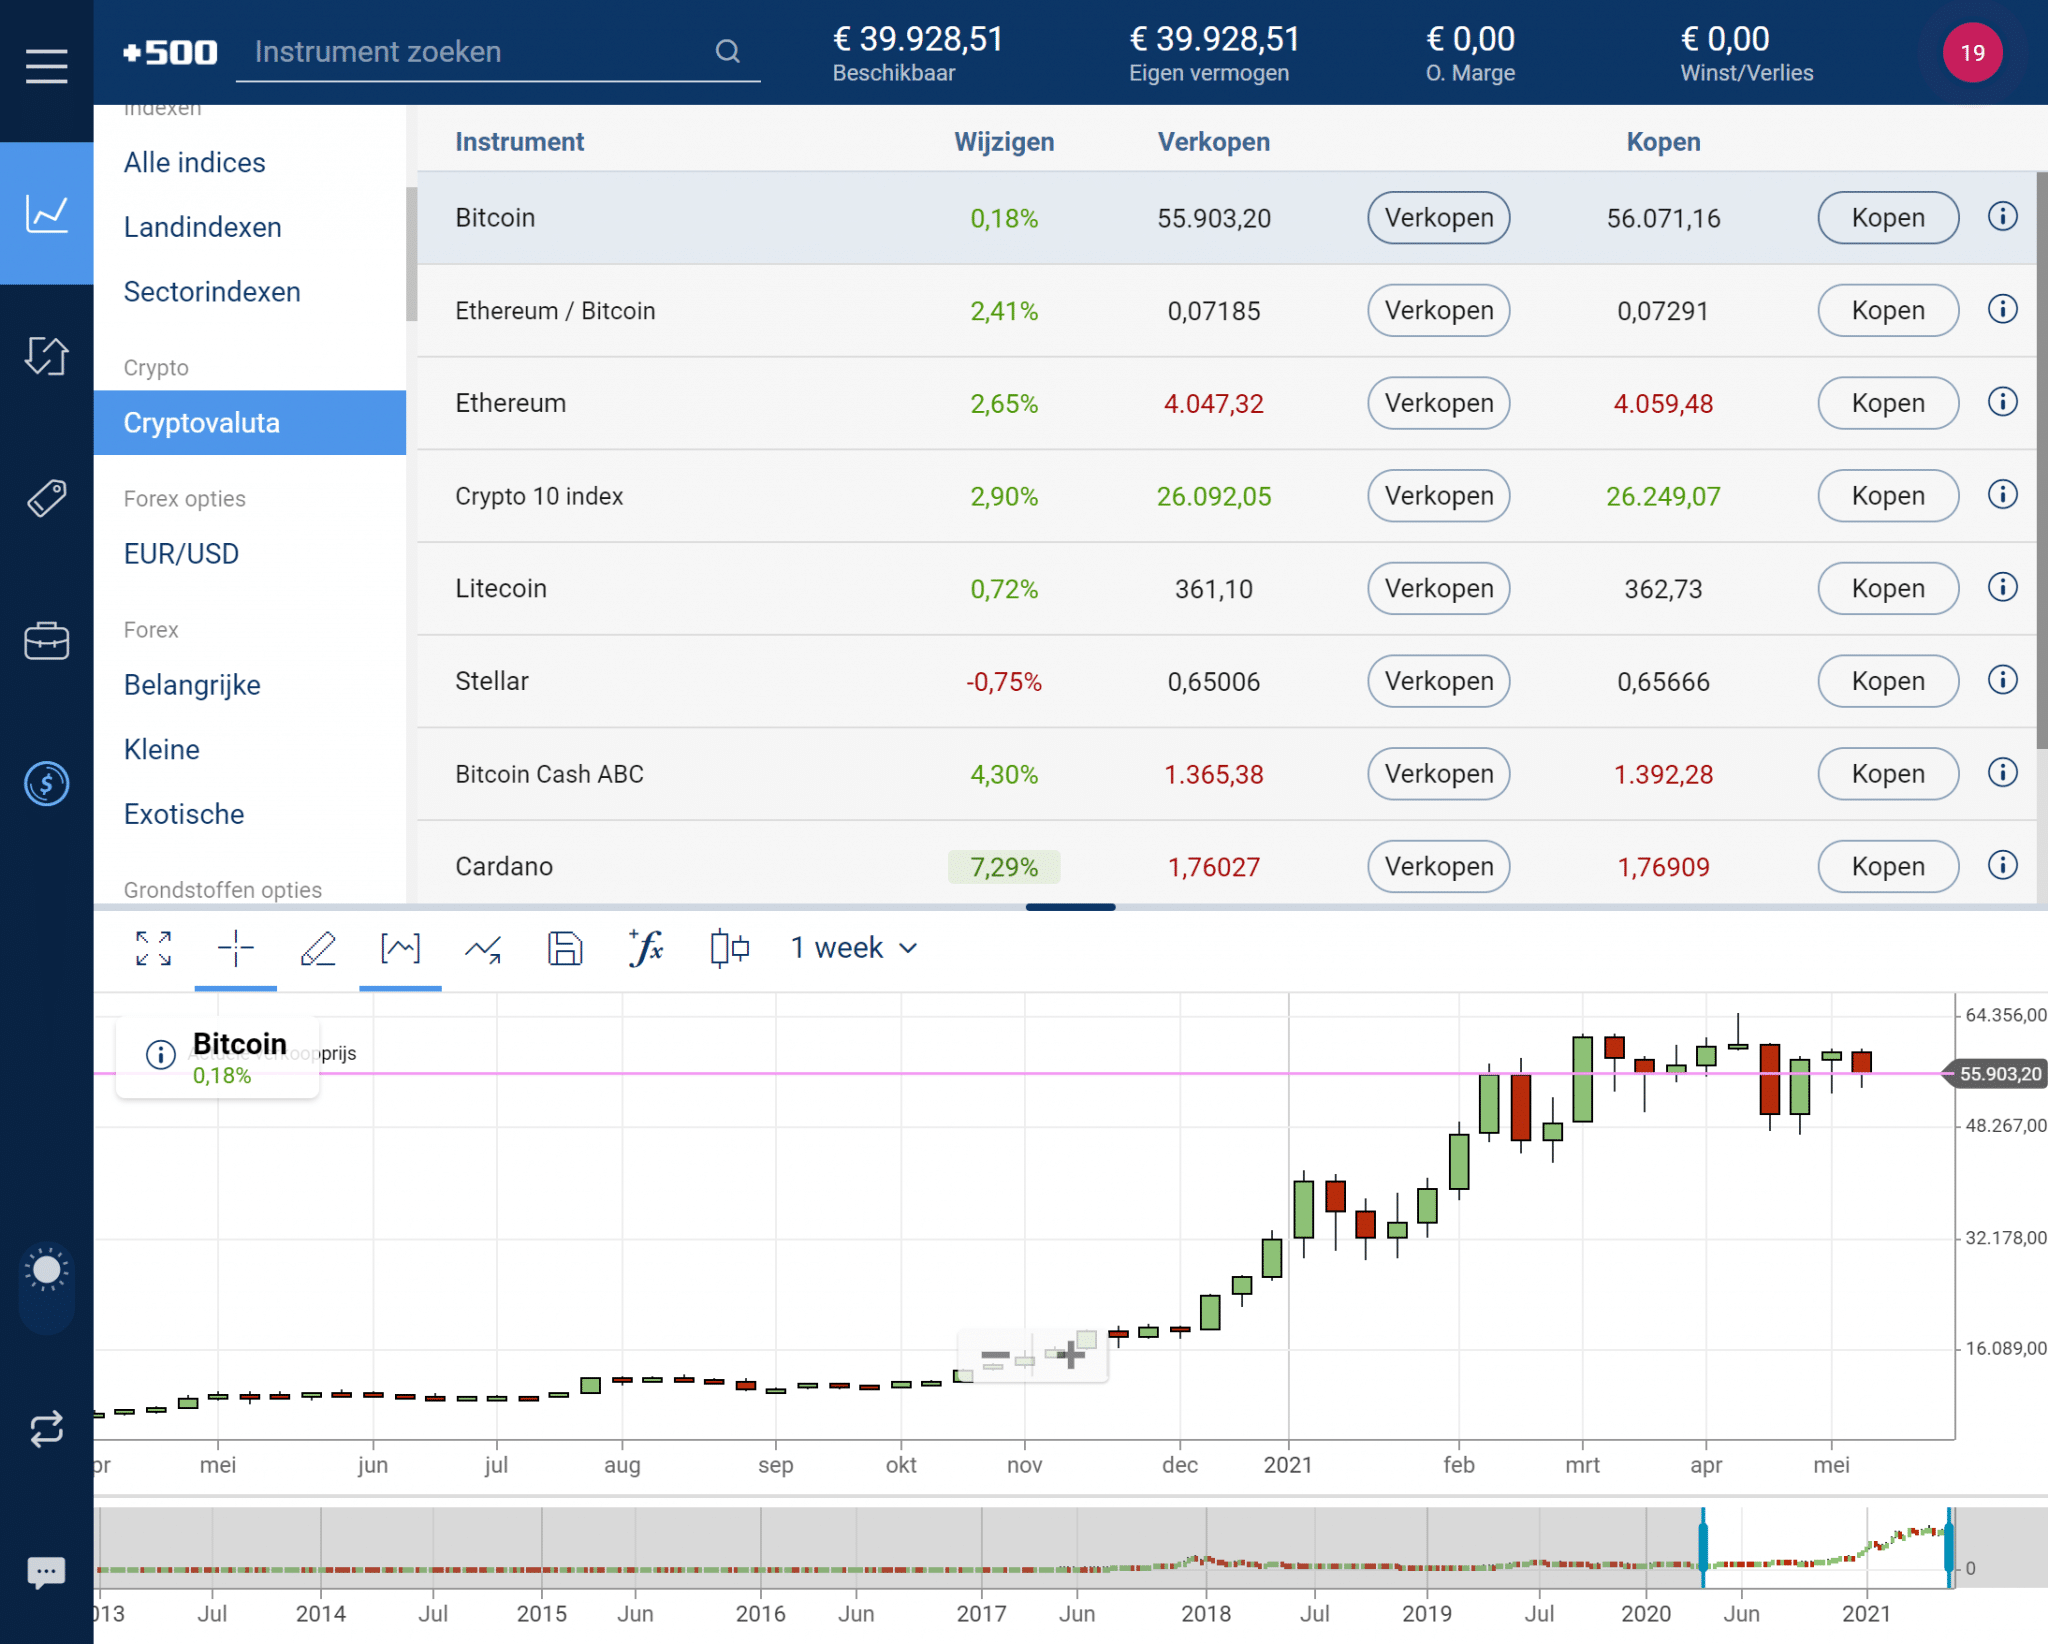Select the Ethereum / Bitcoin row

(x=1227, y=310)
